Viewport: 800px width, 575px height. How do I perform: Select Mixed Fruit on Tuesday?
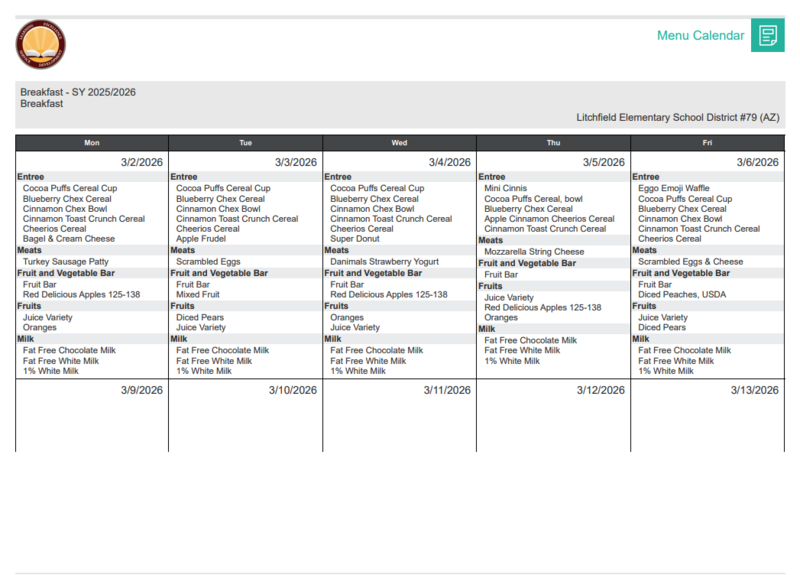pos(198,295)
